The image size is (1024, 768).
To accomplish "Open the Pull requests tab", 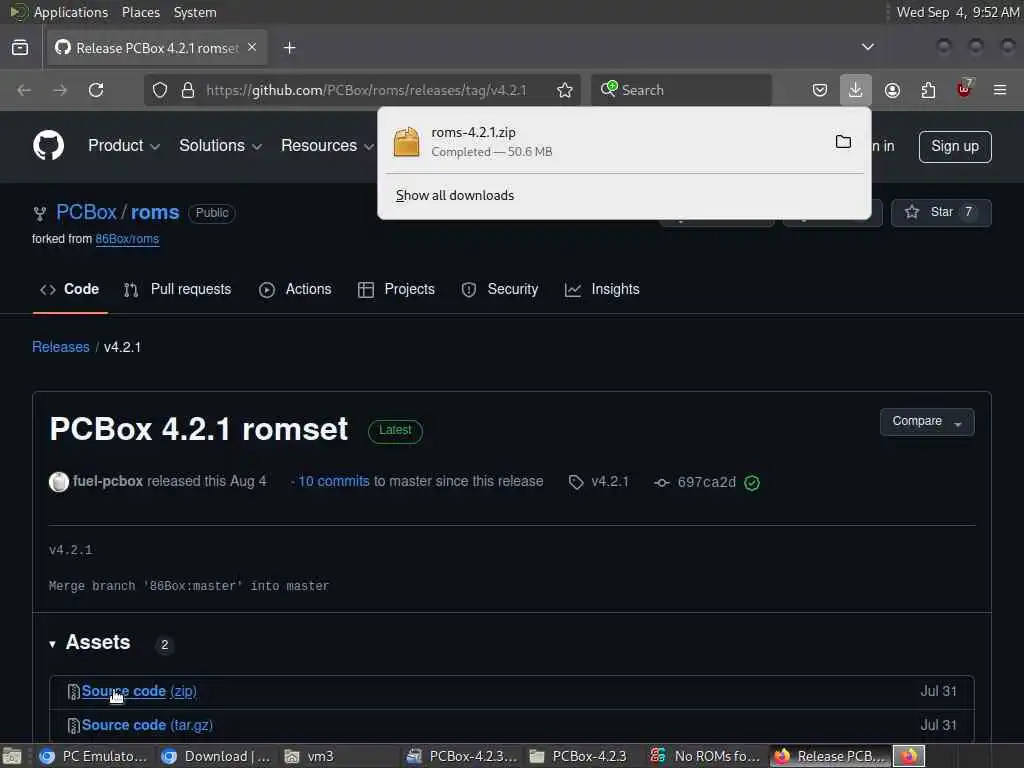I will pyautogui.click(x=178, y=289).
